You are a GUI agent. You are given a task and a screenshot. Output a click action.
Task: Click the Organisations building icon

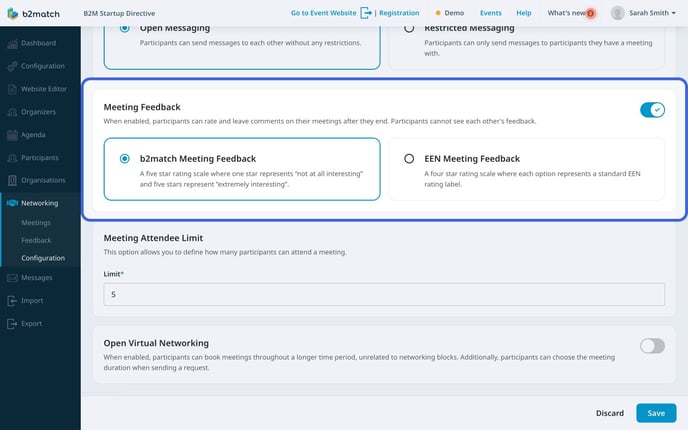point(12,180)
